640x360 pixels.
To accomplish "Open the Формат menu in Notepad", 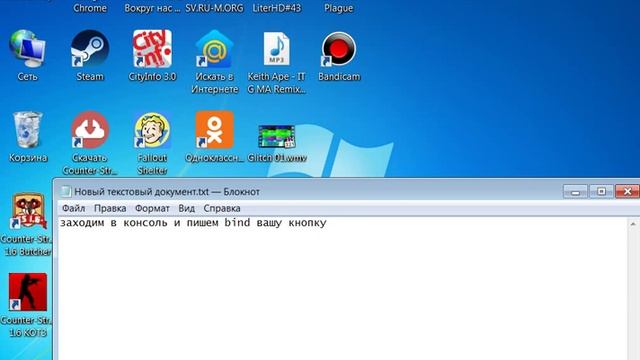I will click(x=152, y=208).
